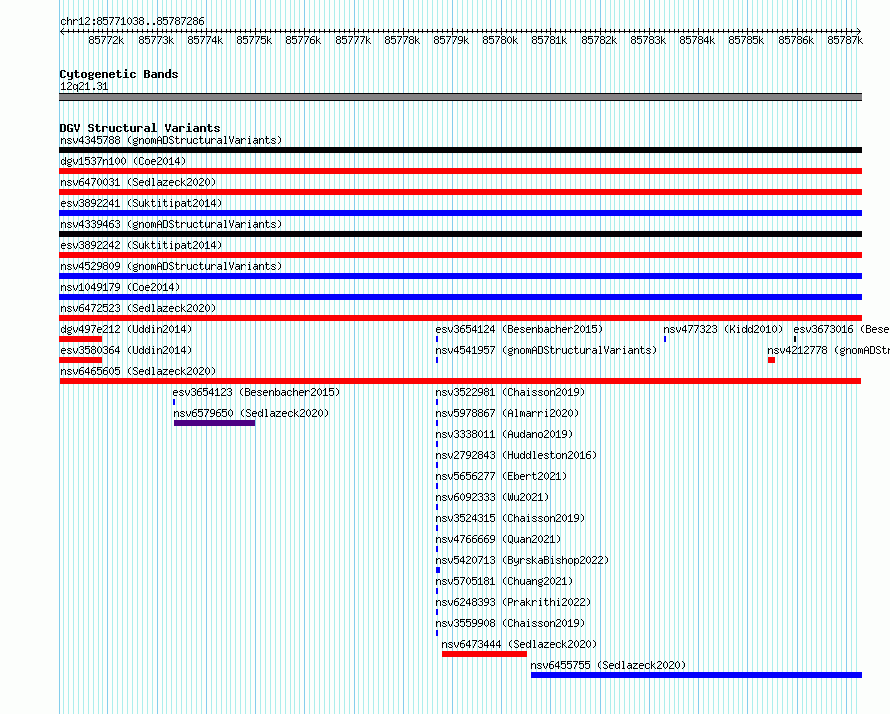Click nsv2792843 (Huddleston2016) label
The image size is (890, 714).
[x=516, y=455]
